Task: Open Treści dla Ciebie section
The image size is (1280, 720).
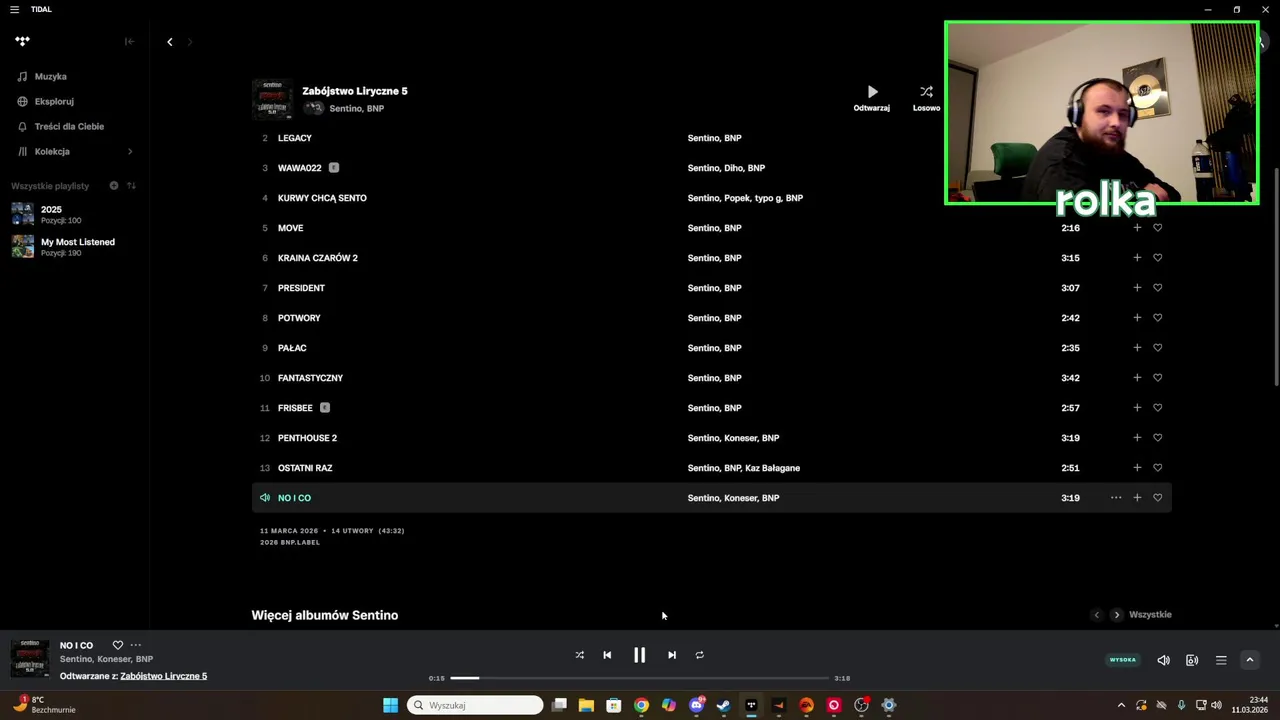Action: pyautogui.click(x=69, y=126)
